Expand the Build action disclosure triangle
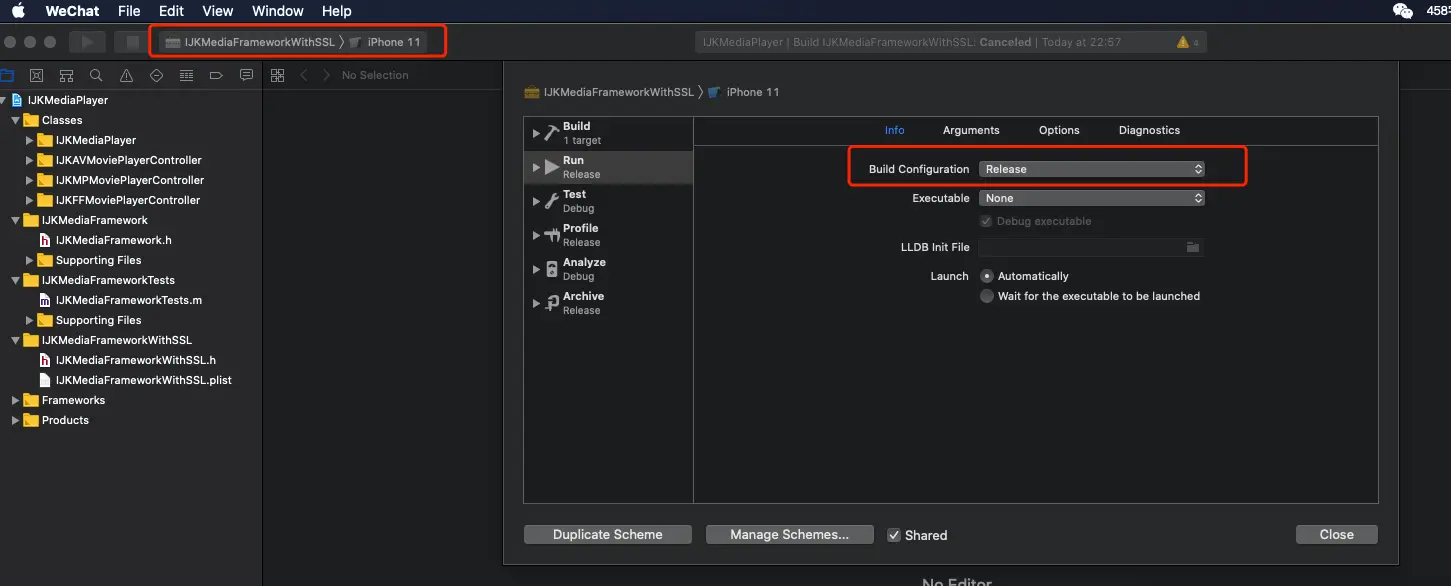Viewport: 1451px width, 586px height. point(536,133)
